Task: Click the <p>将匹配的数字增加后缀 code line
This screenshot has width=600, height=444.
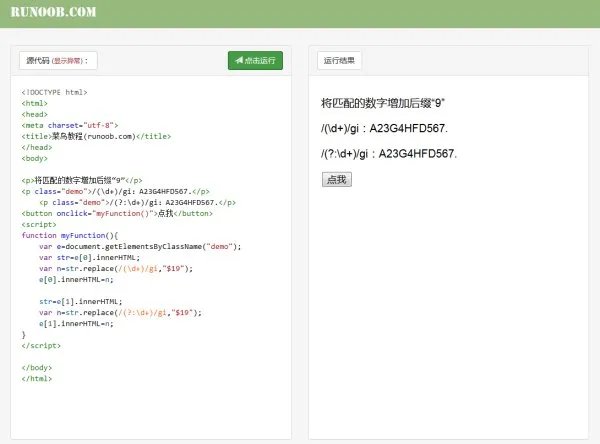Action: (82, 180)
